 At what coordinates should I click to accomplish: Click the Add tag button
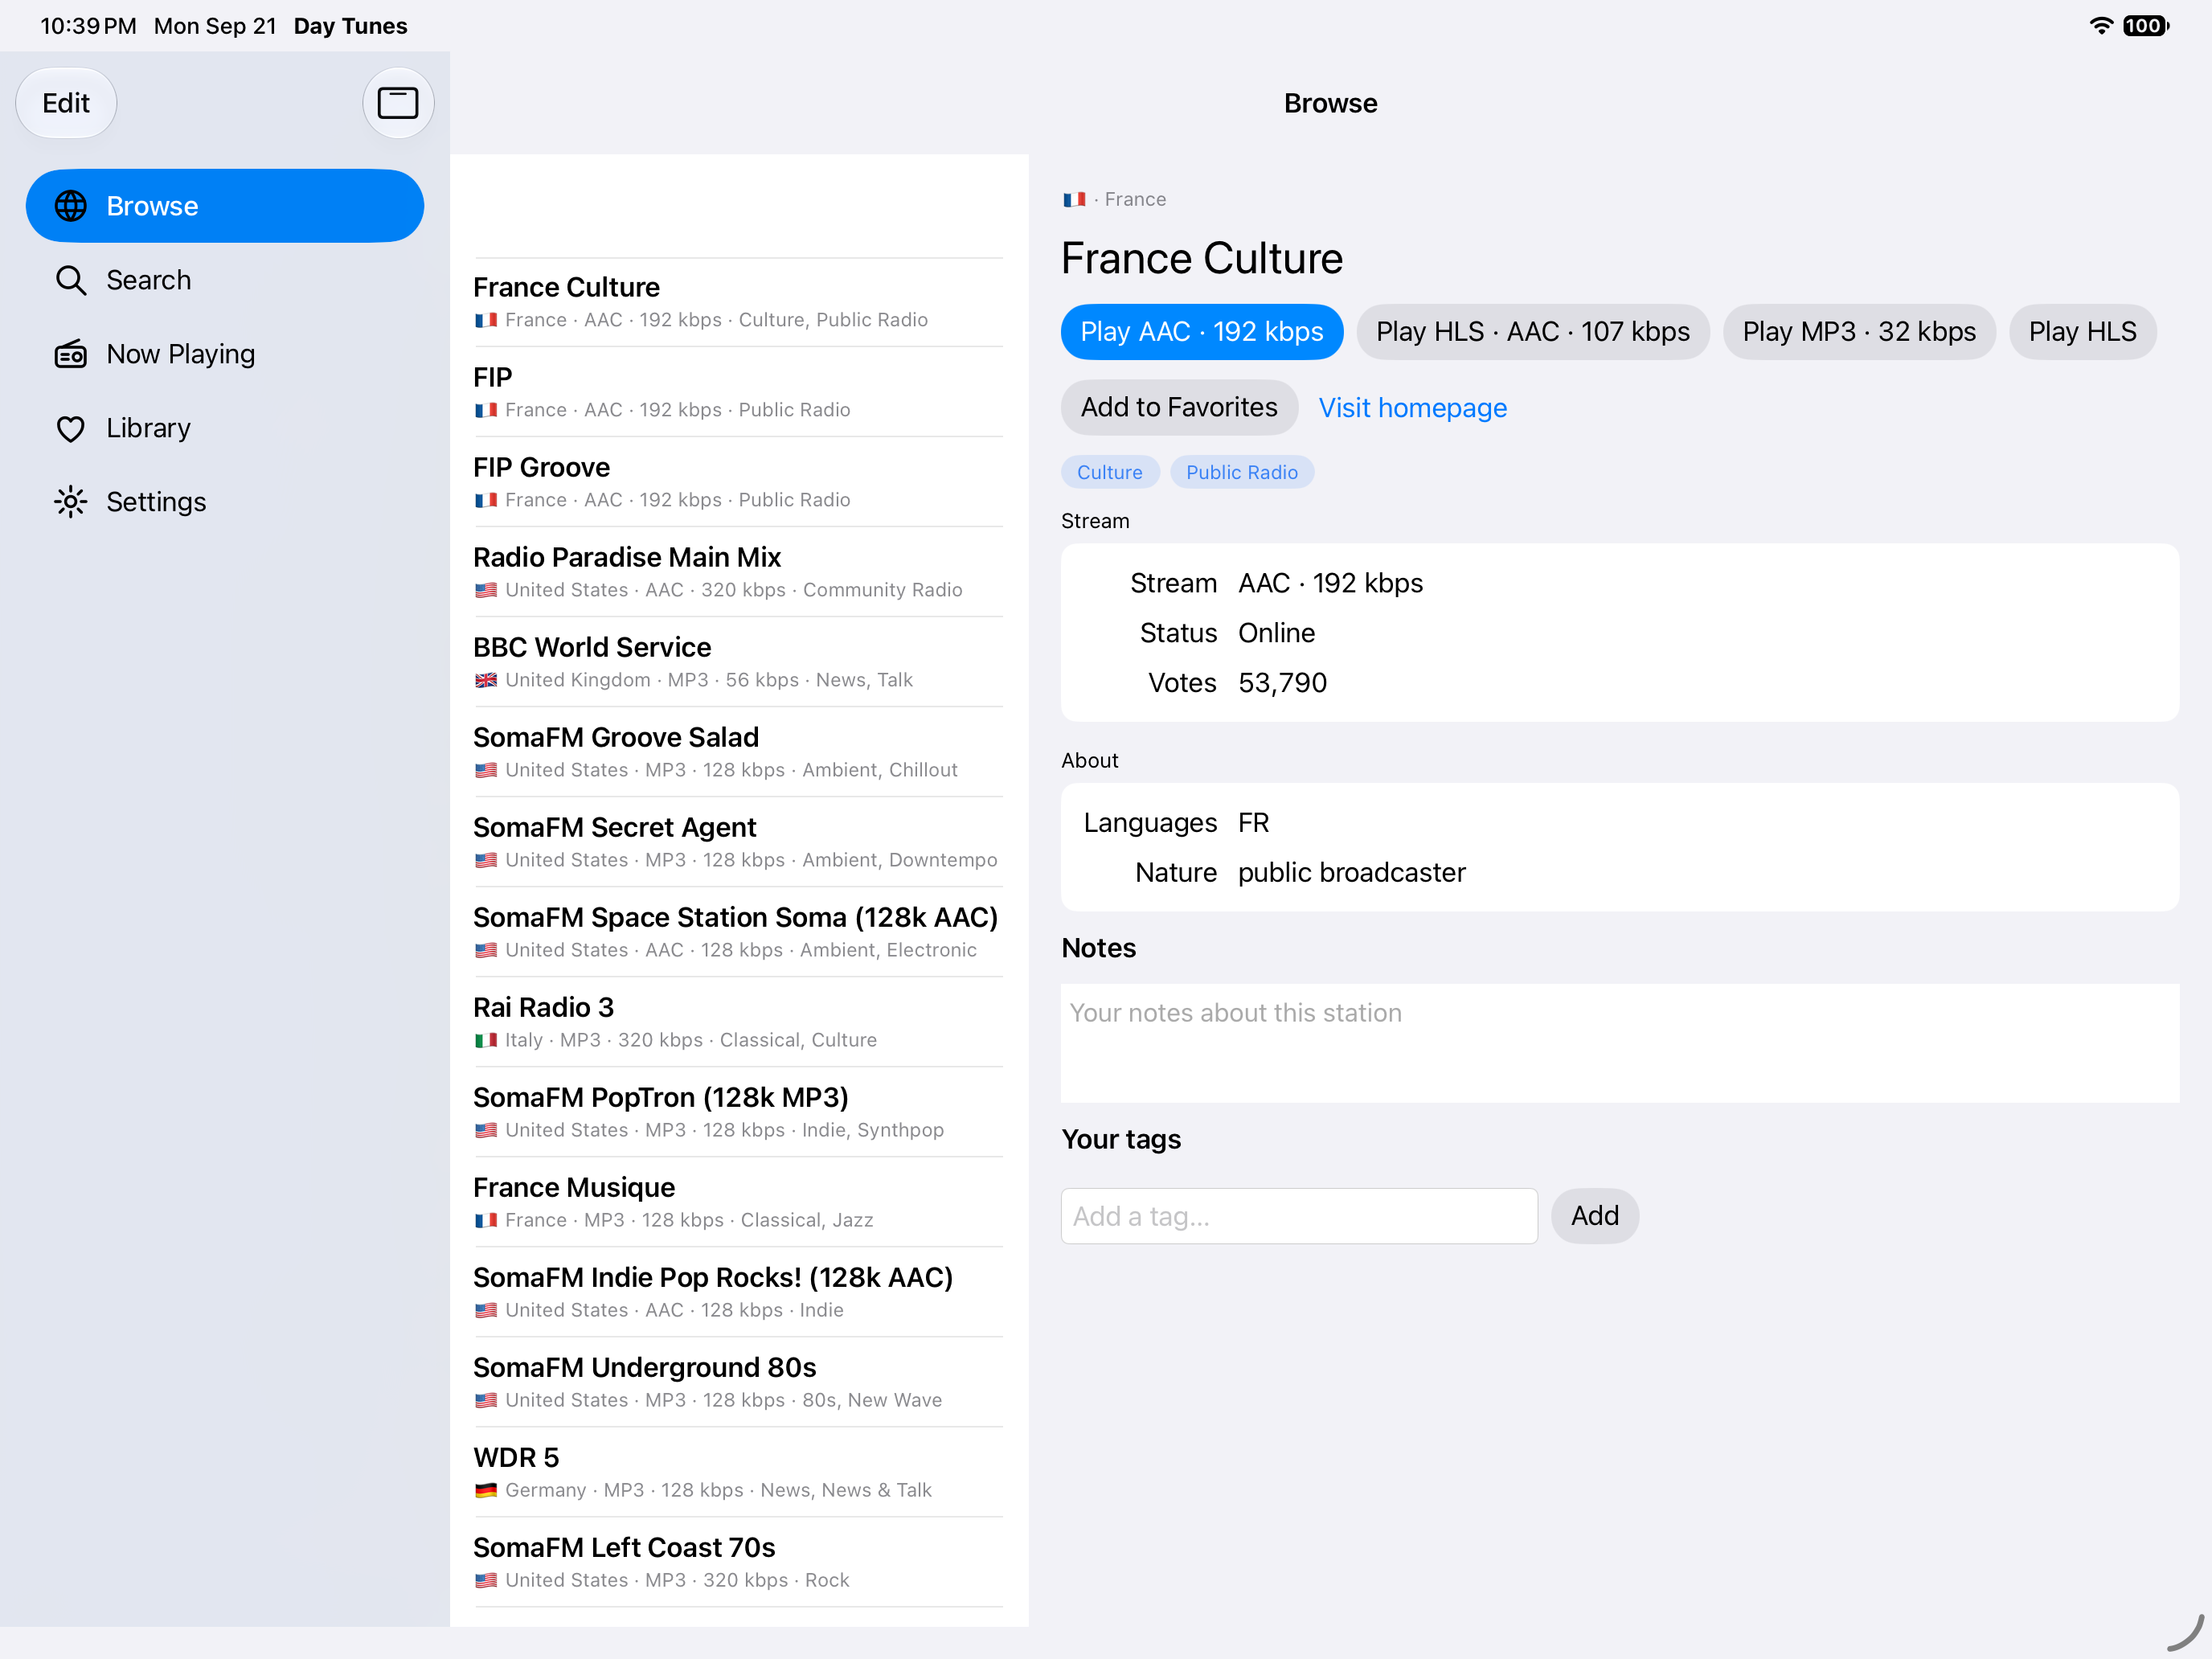tap(1594, 1216)
